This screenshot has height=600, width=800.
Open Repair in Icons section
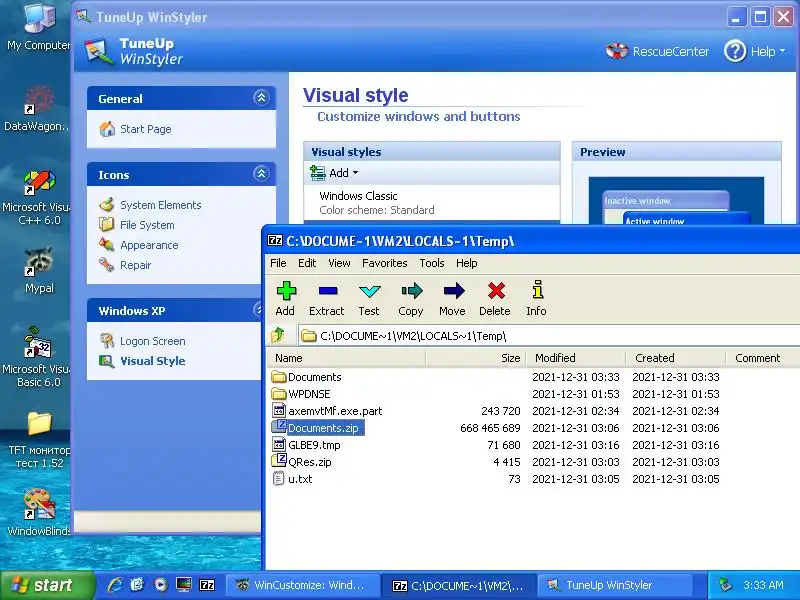click(126, 265)
